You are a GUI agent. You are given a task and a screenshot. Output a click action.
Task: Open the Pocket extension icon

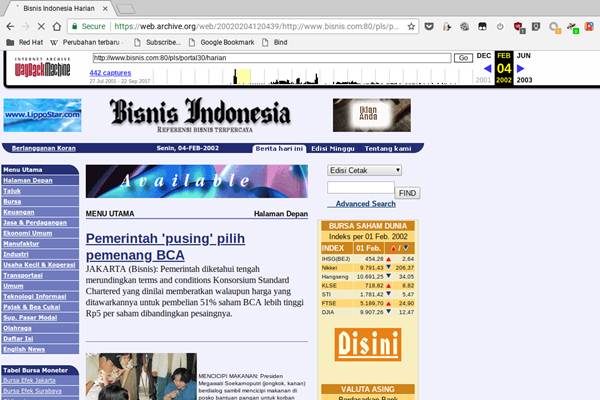tap(429, 26)
